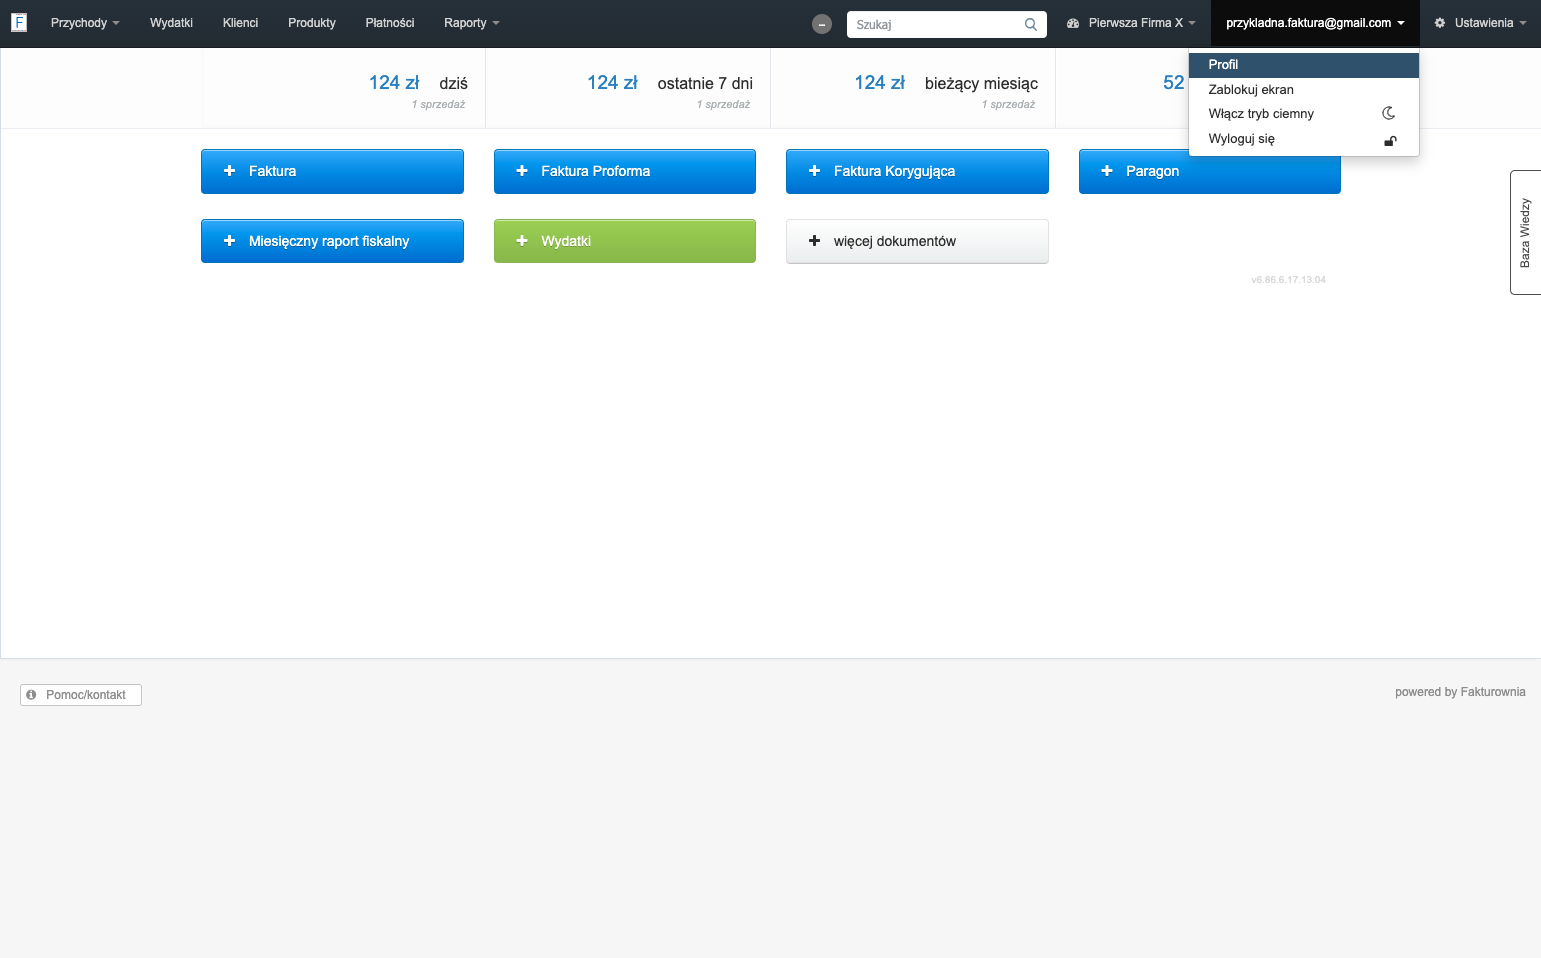Open the Baza Wiedzy side tab
This screenshot has width=1541, height=958.
pos(1525,232)
